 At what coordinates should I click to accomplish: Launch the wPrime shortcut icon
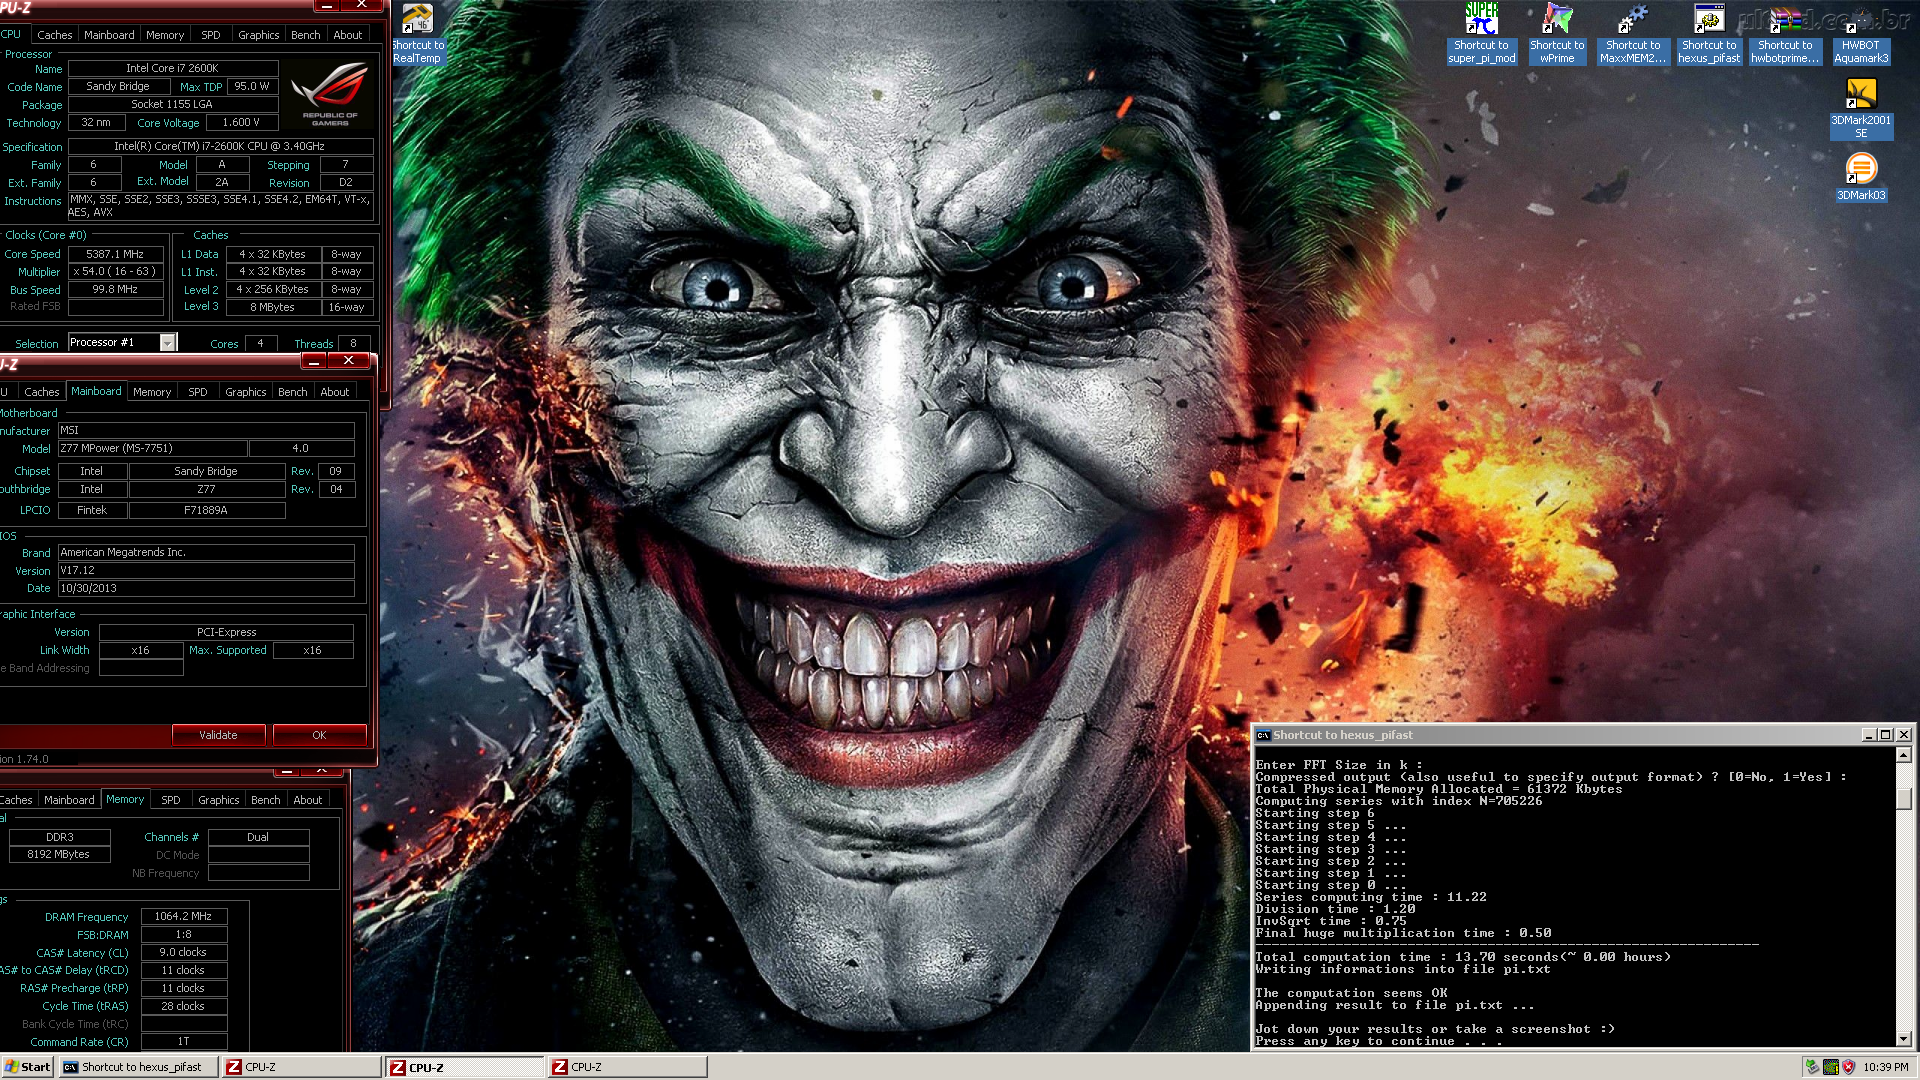pyautogui.click(x=1557, y=33)
